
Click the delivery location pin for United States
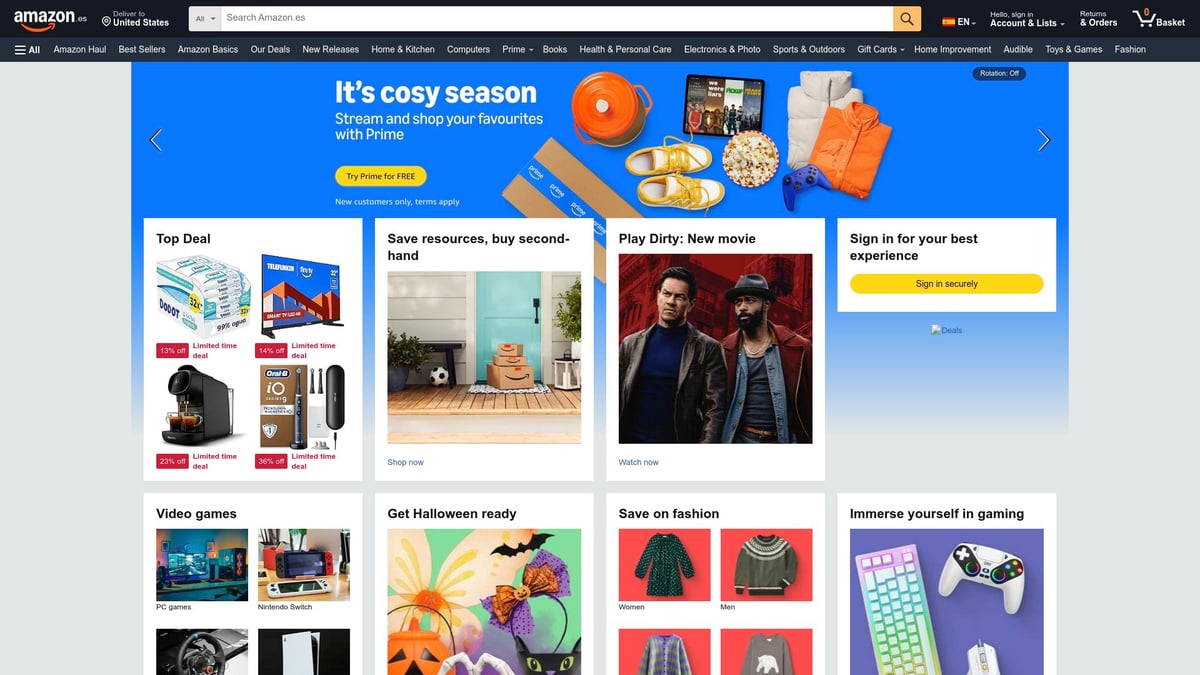(x=107, y=21)
